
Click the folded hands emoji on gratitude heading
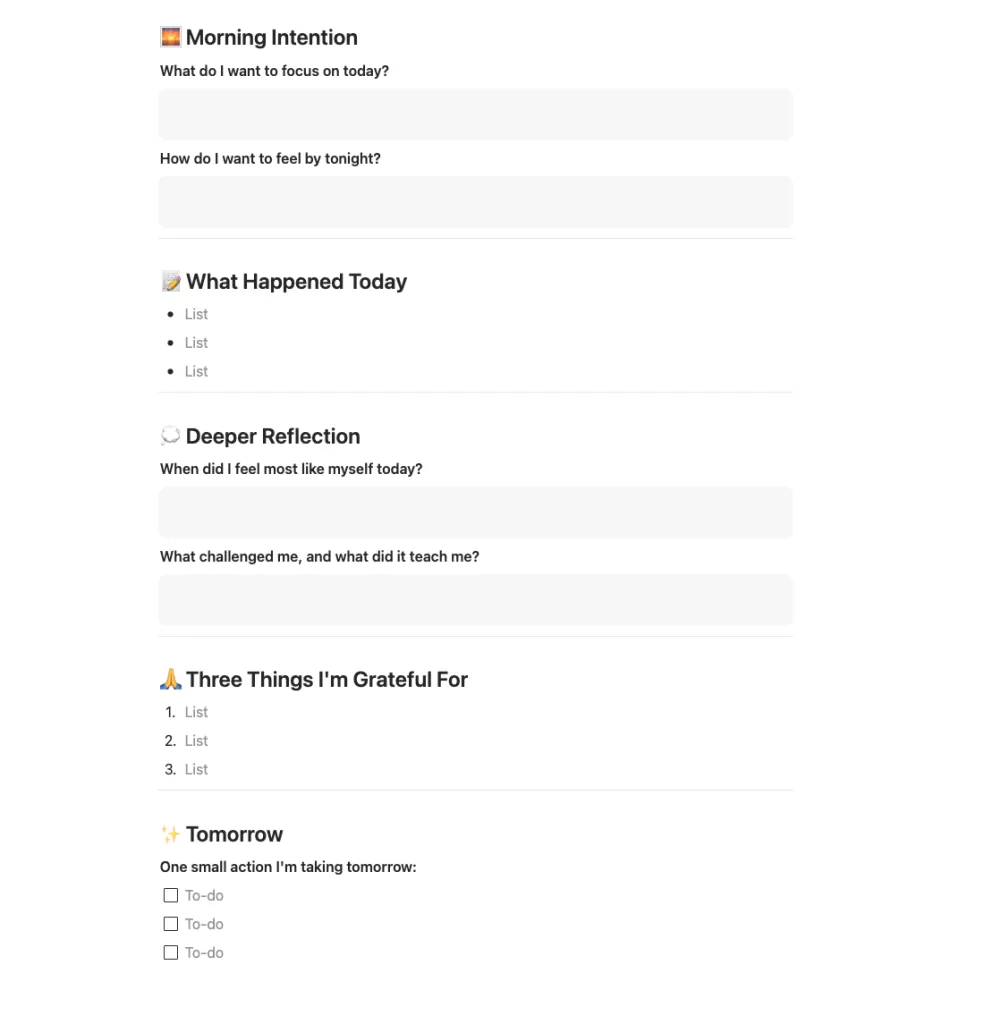click(x=169, y=679)
